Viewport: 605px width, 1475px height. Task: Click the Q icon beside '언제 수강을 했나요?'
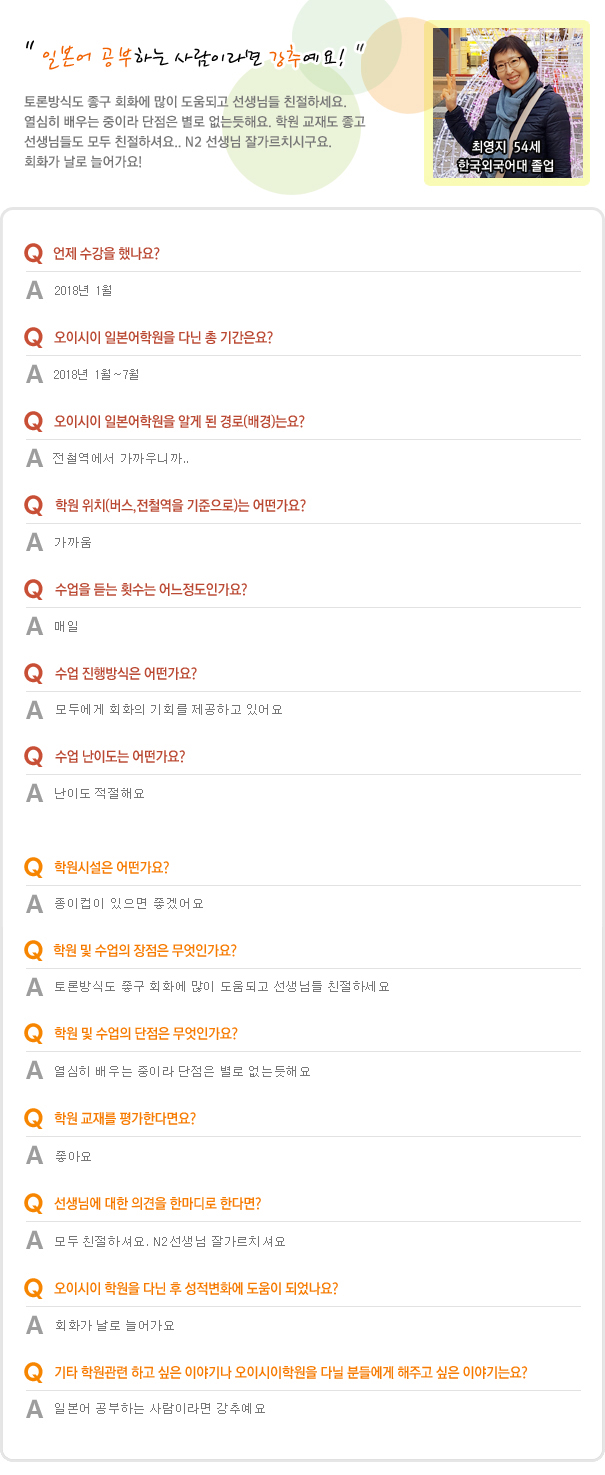[x=34, y=254]
